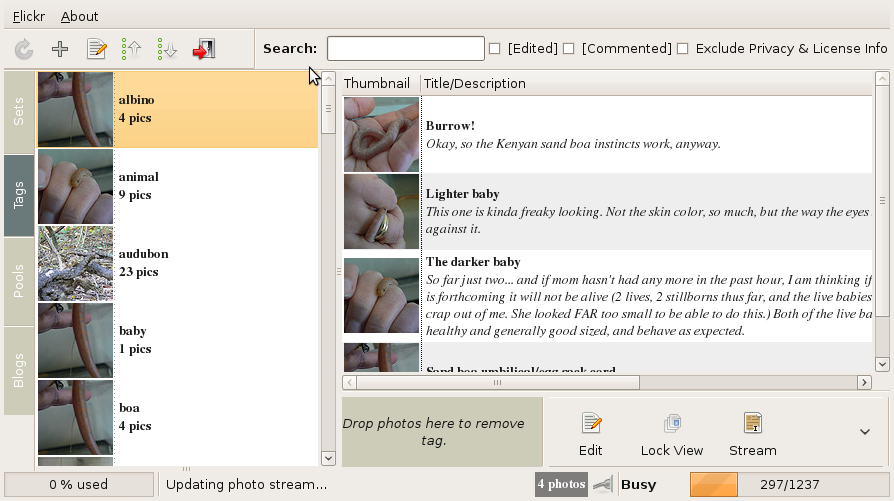Select the animal tag row

pyautogui.click(x=178, y=186)
